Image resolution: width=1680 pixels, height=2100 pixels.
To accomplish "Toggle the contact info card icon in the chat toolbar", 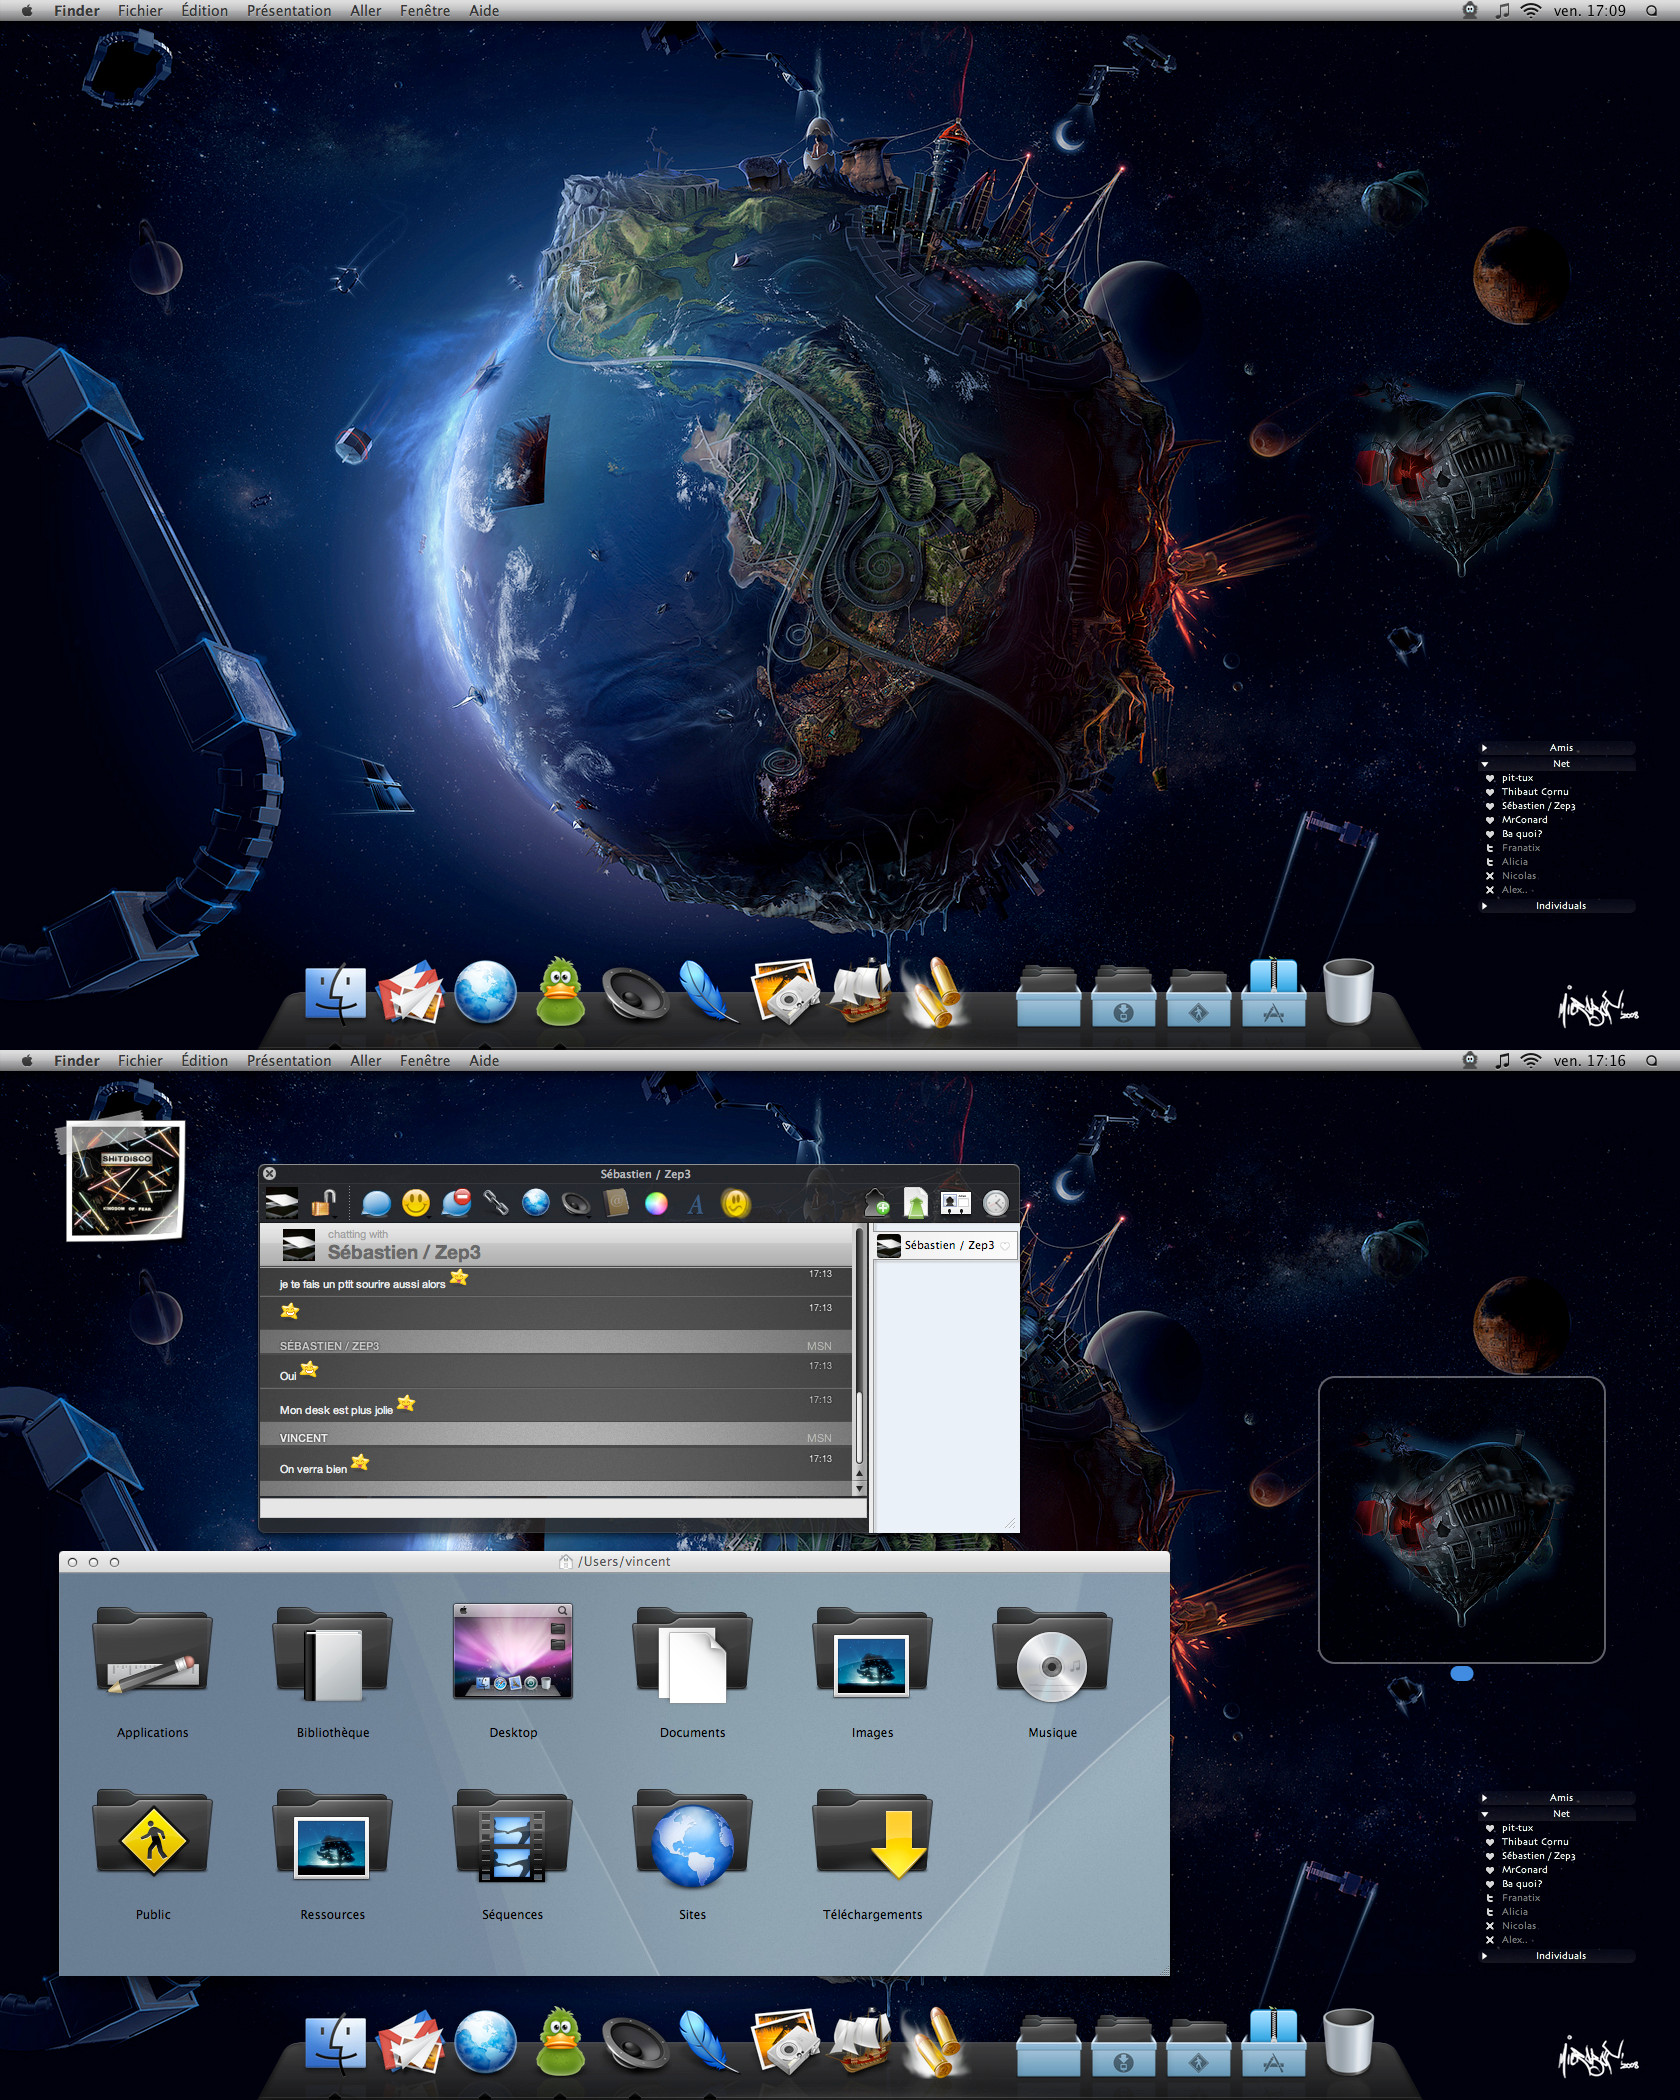I will tap(956, 1203).
